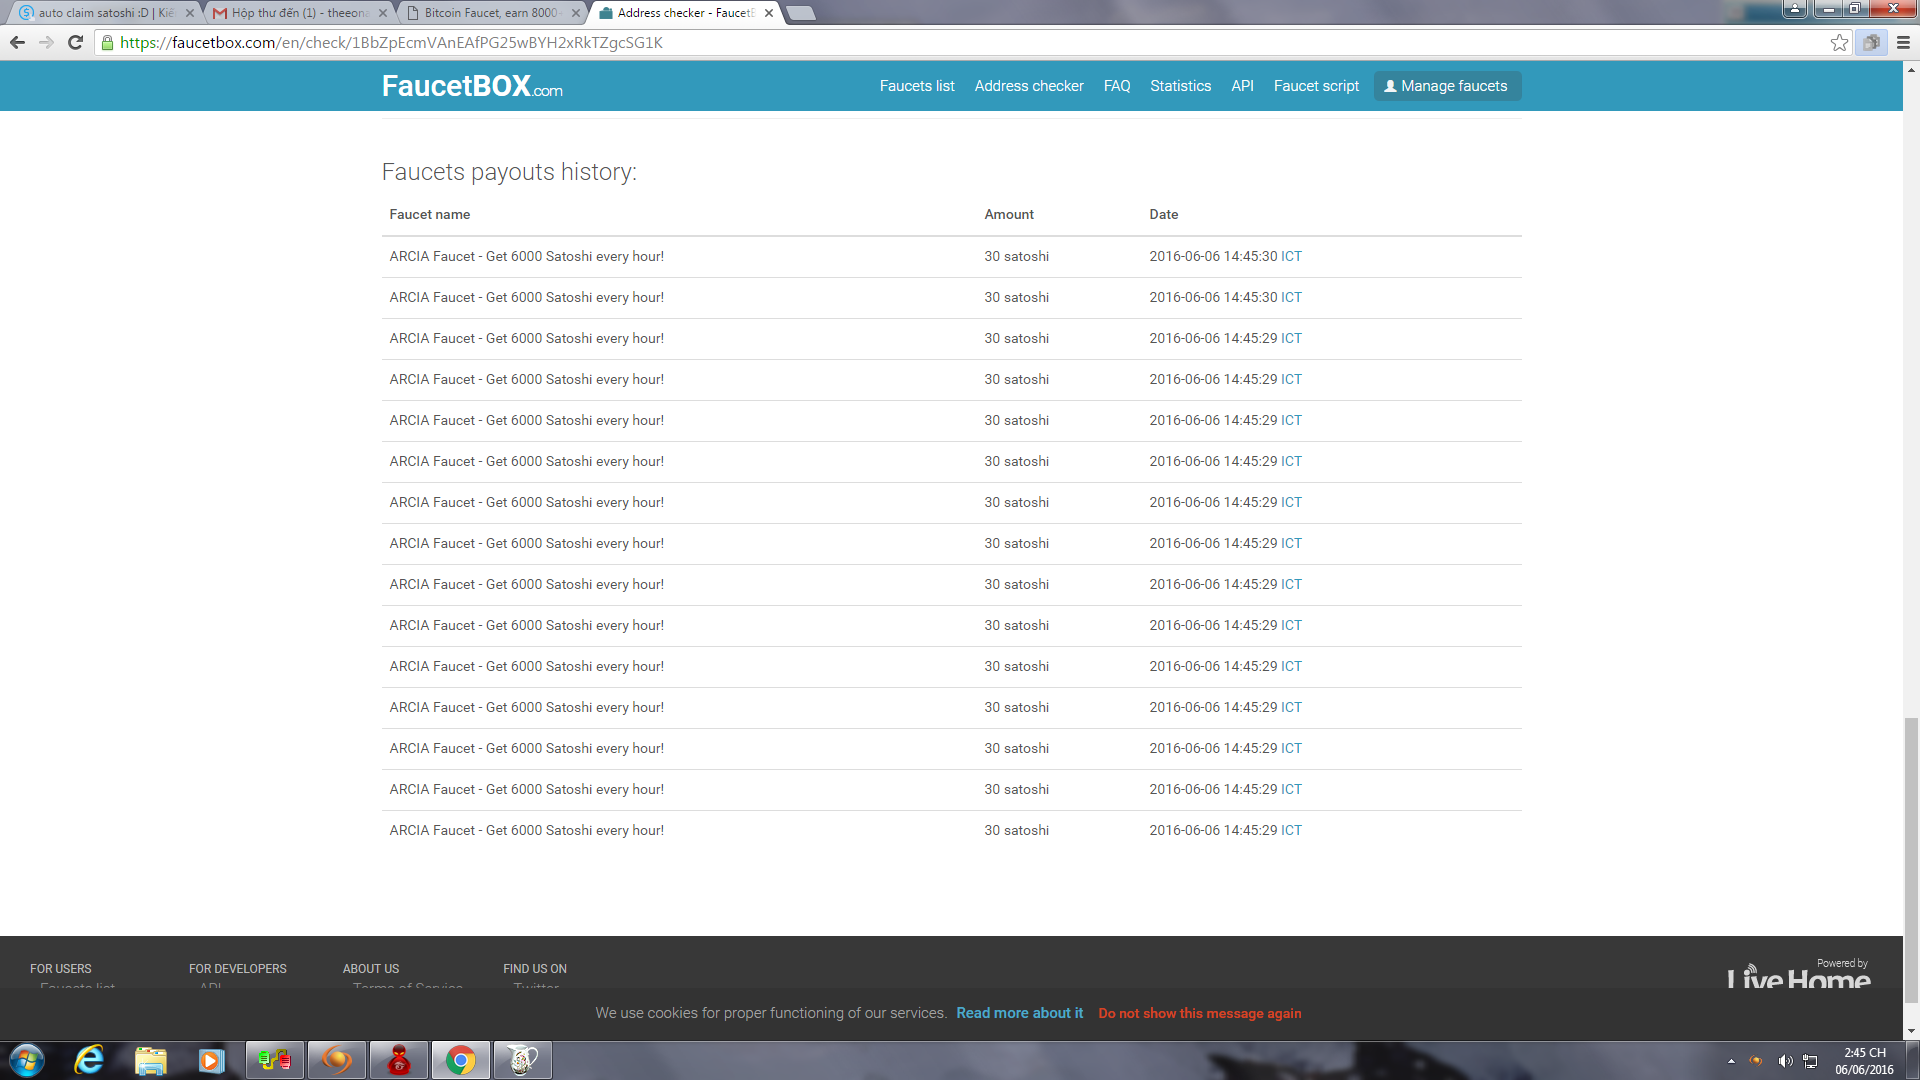Screen dimensions: 1920x1080
Task: Open the Faucets list nav link
Action: (x=916, y=86)
